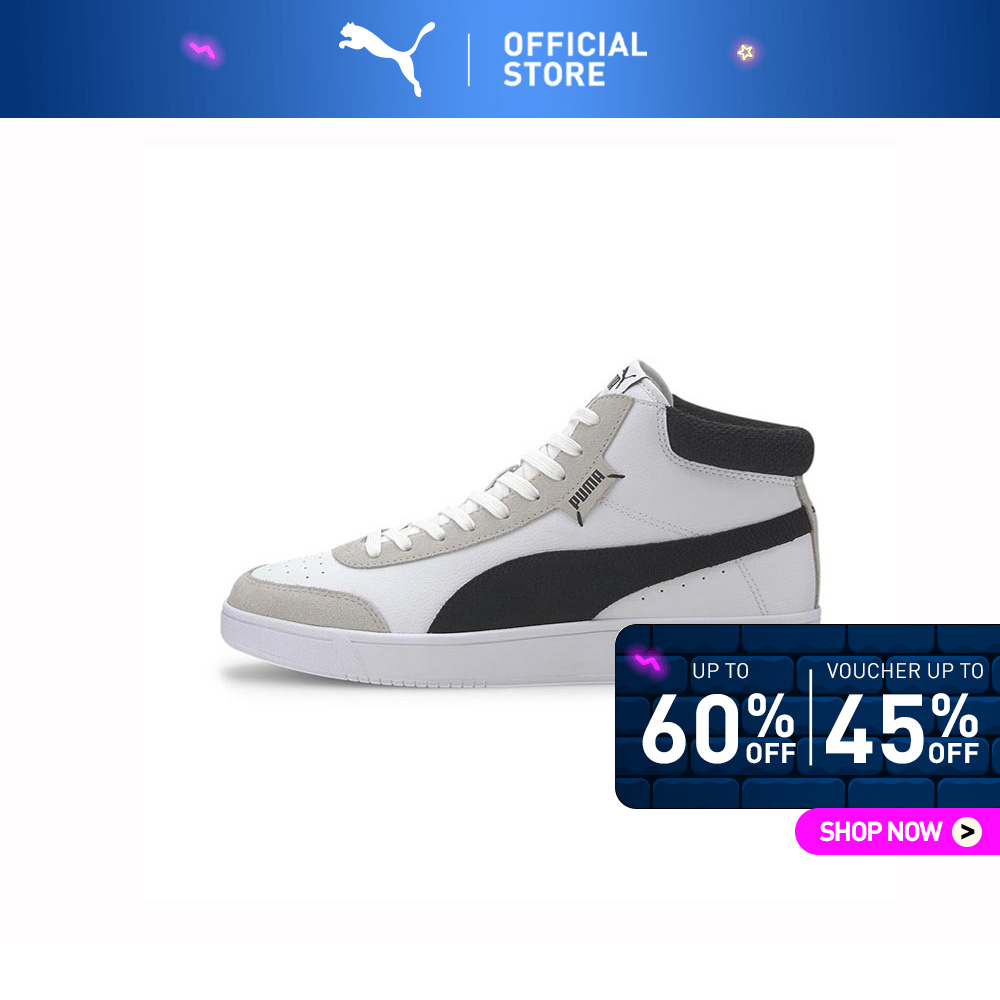Viewport: 1000px width, 1000px height.
Task: Click the pink lightning bolt in header
Action: pos(203,50)
